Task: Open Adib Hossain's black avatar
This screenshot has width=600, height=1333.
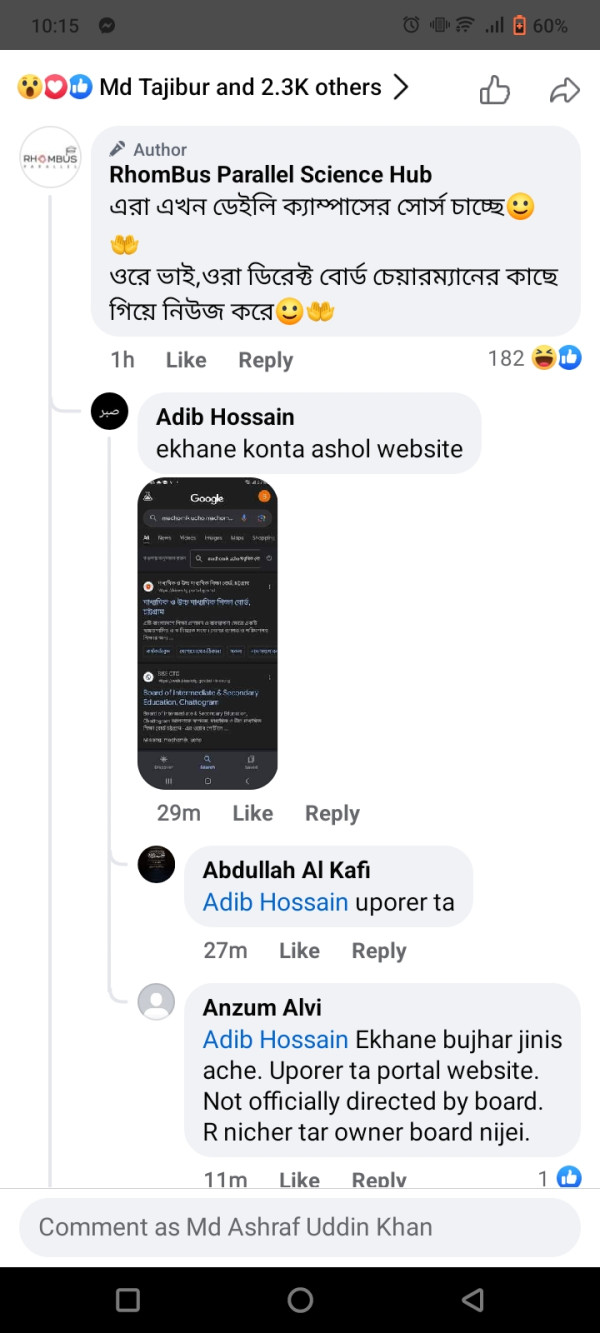Action: pyautogui.click(x=110, y=411)
